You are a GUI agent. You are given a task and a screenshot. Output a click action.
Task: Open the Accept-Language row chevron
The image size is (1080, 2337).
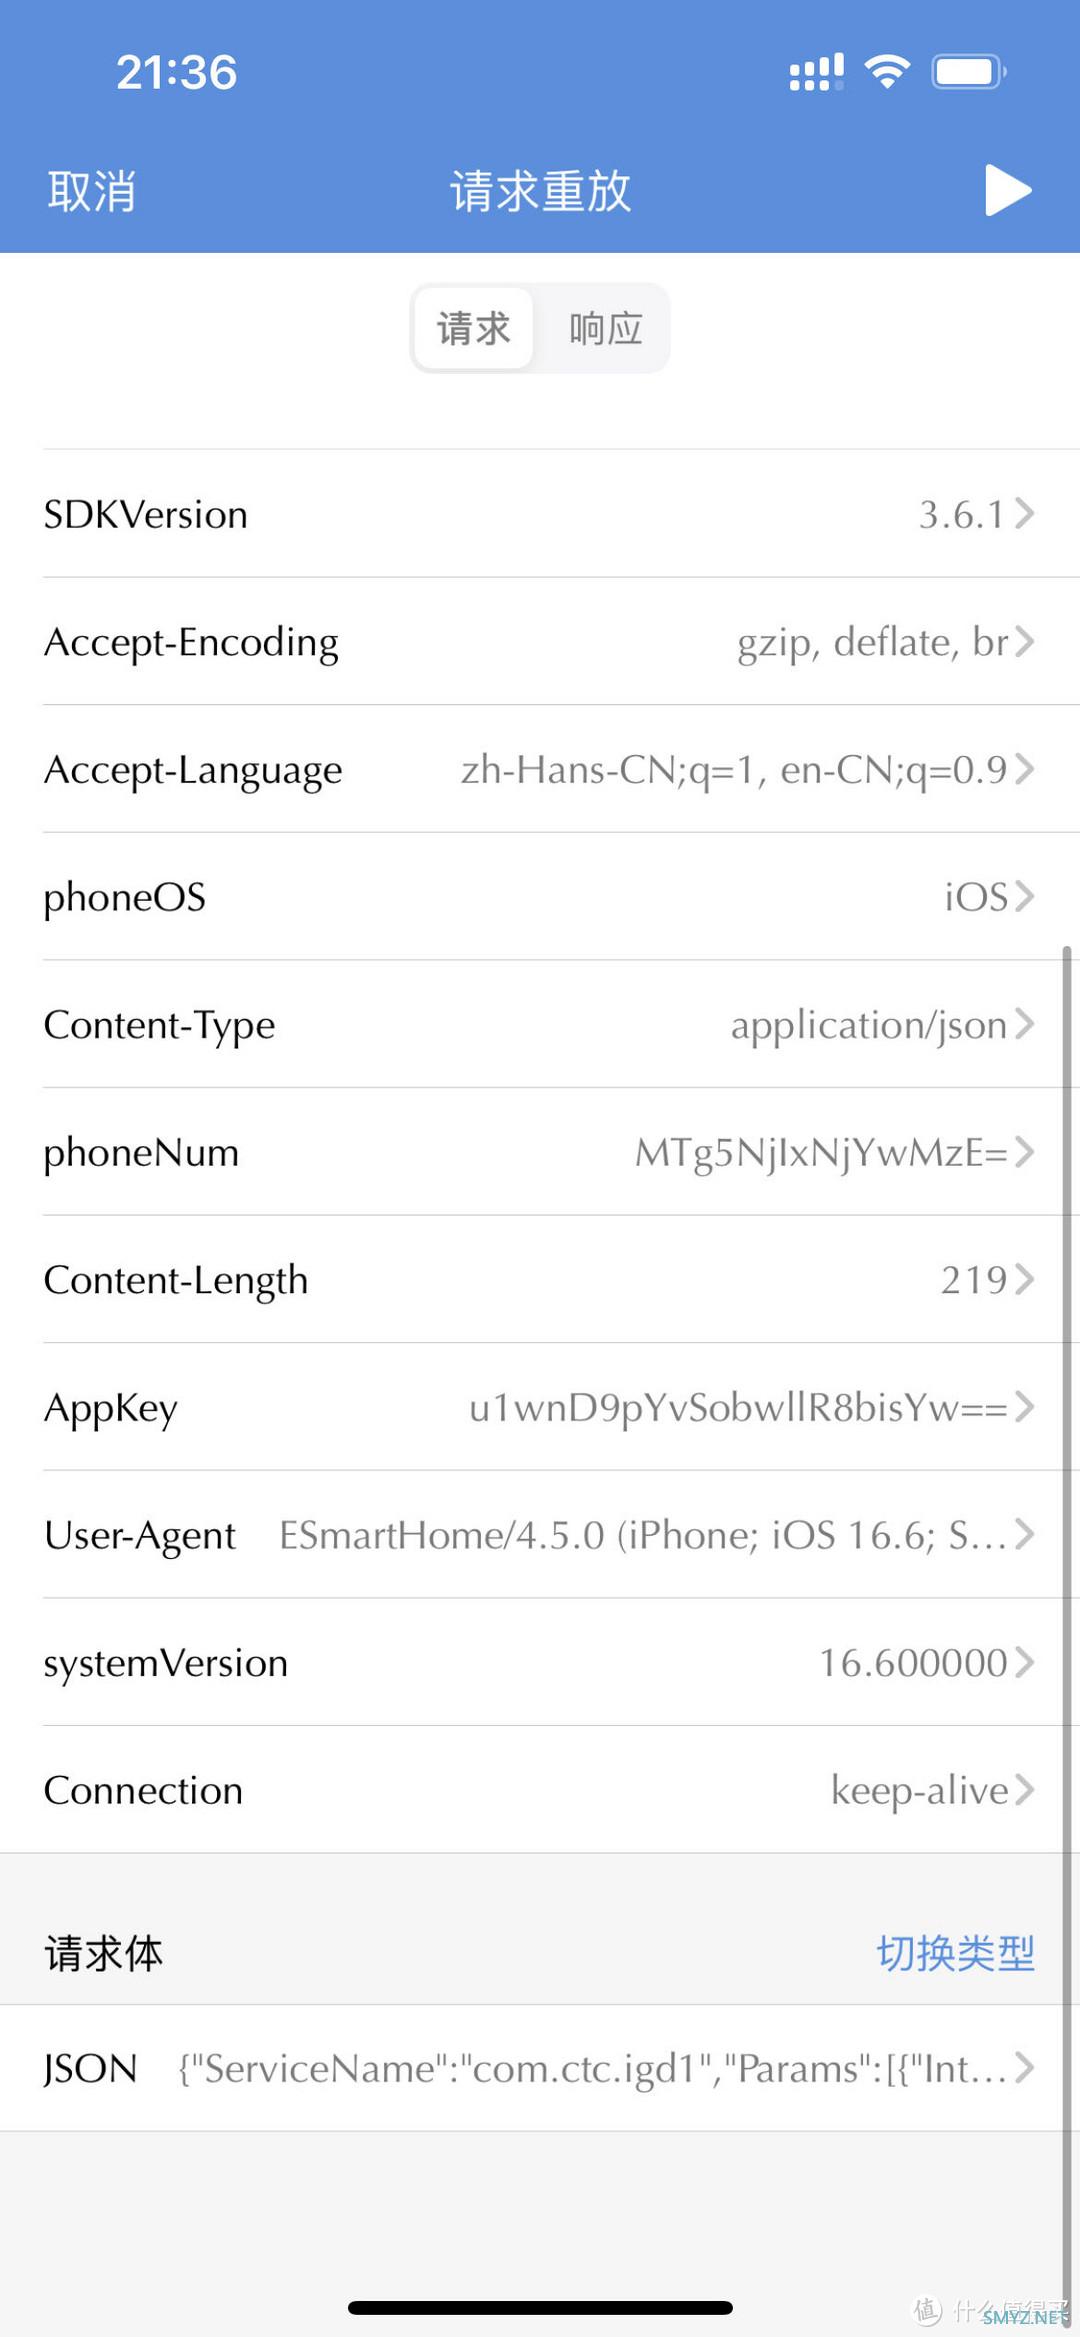[x=1024, y=769]
